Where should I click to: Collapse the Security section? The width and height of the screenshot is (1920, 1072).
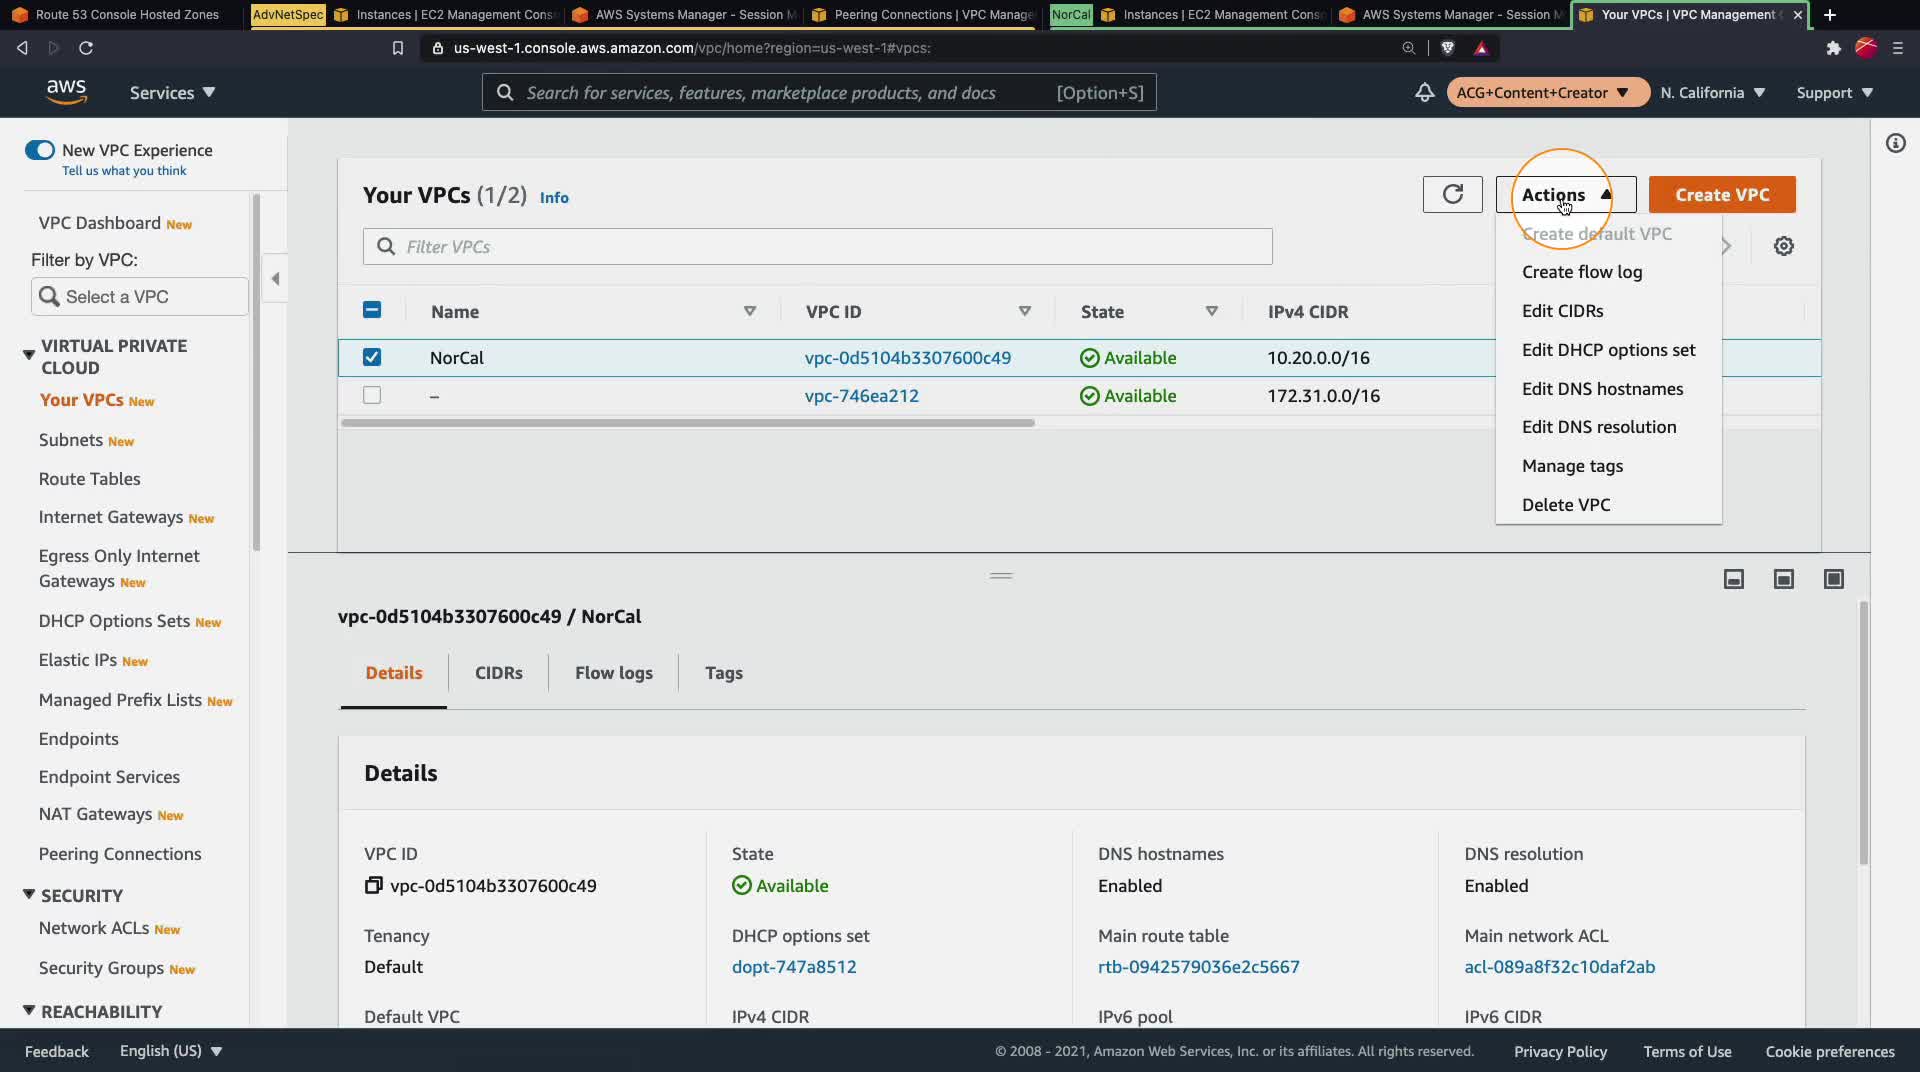(29, 895)
